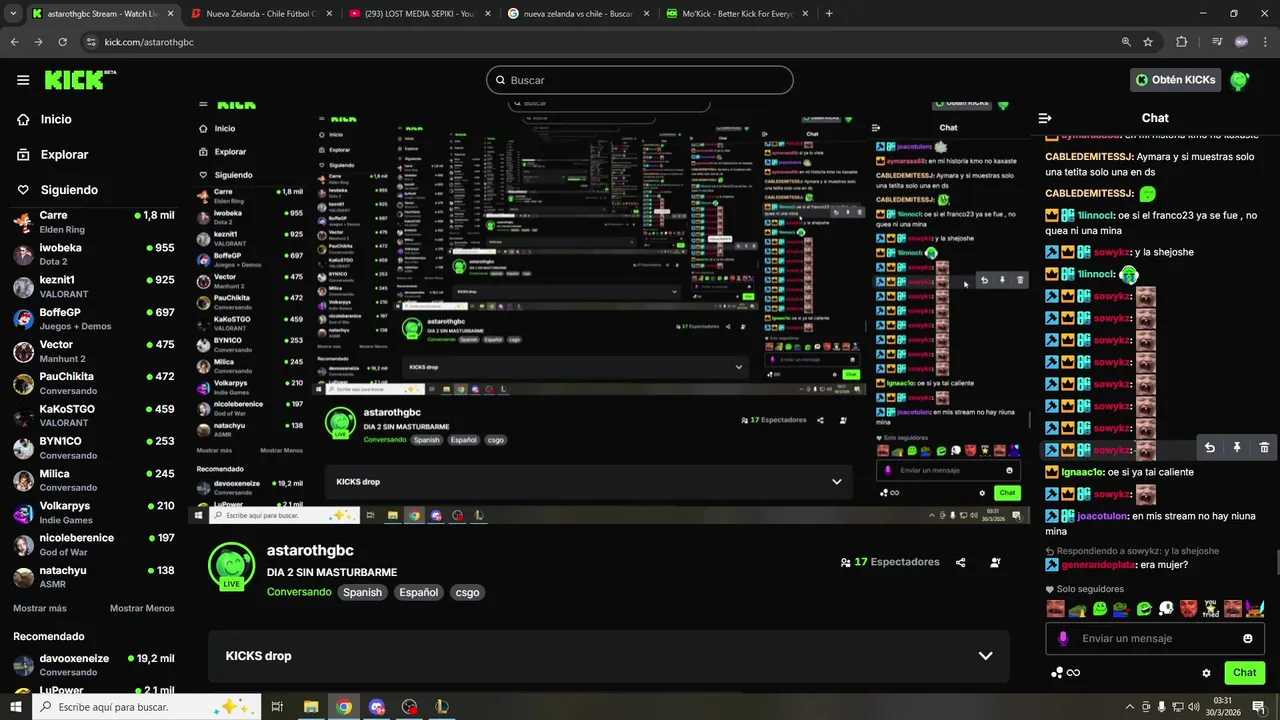The image size is (1280, 720).
Task: Open a new browser tab
Action: coord(829,14)
